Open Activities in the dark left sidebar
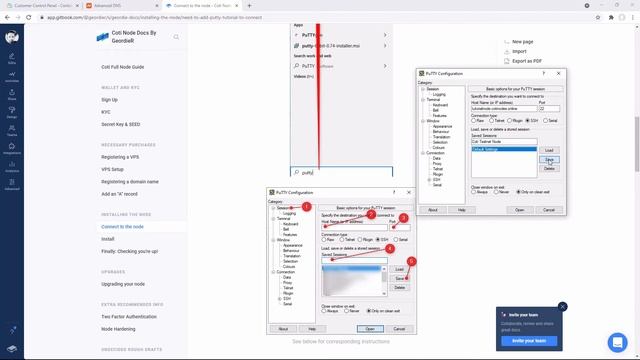The height and width of the screenshot is (360, 640). tap(12, 76)
